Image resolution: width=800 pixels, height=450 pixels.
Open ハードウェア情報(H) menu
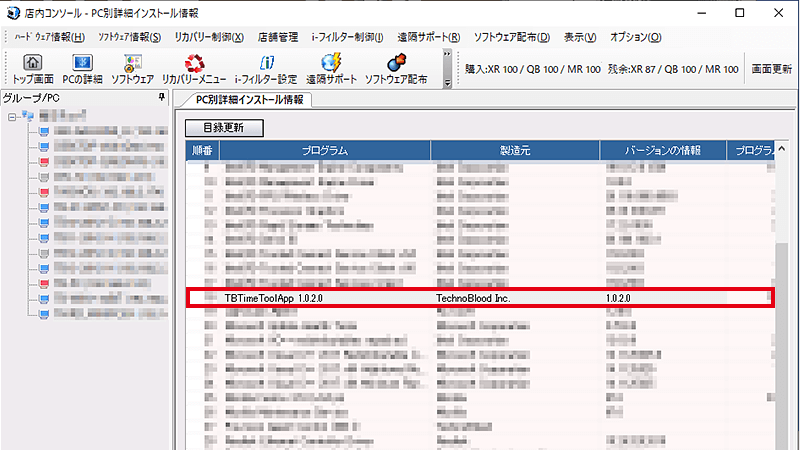point(49,37)
